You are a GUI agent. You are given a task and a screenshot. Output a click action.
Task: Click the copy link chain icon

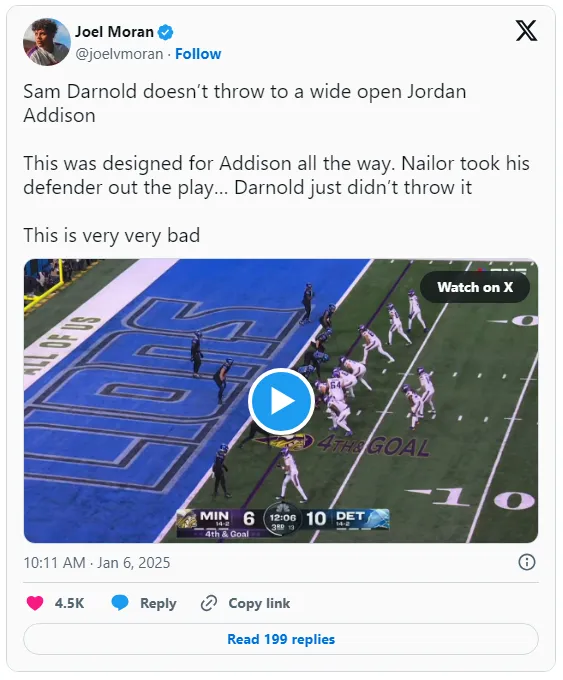(x=209, y=603)
